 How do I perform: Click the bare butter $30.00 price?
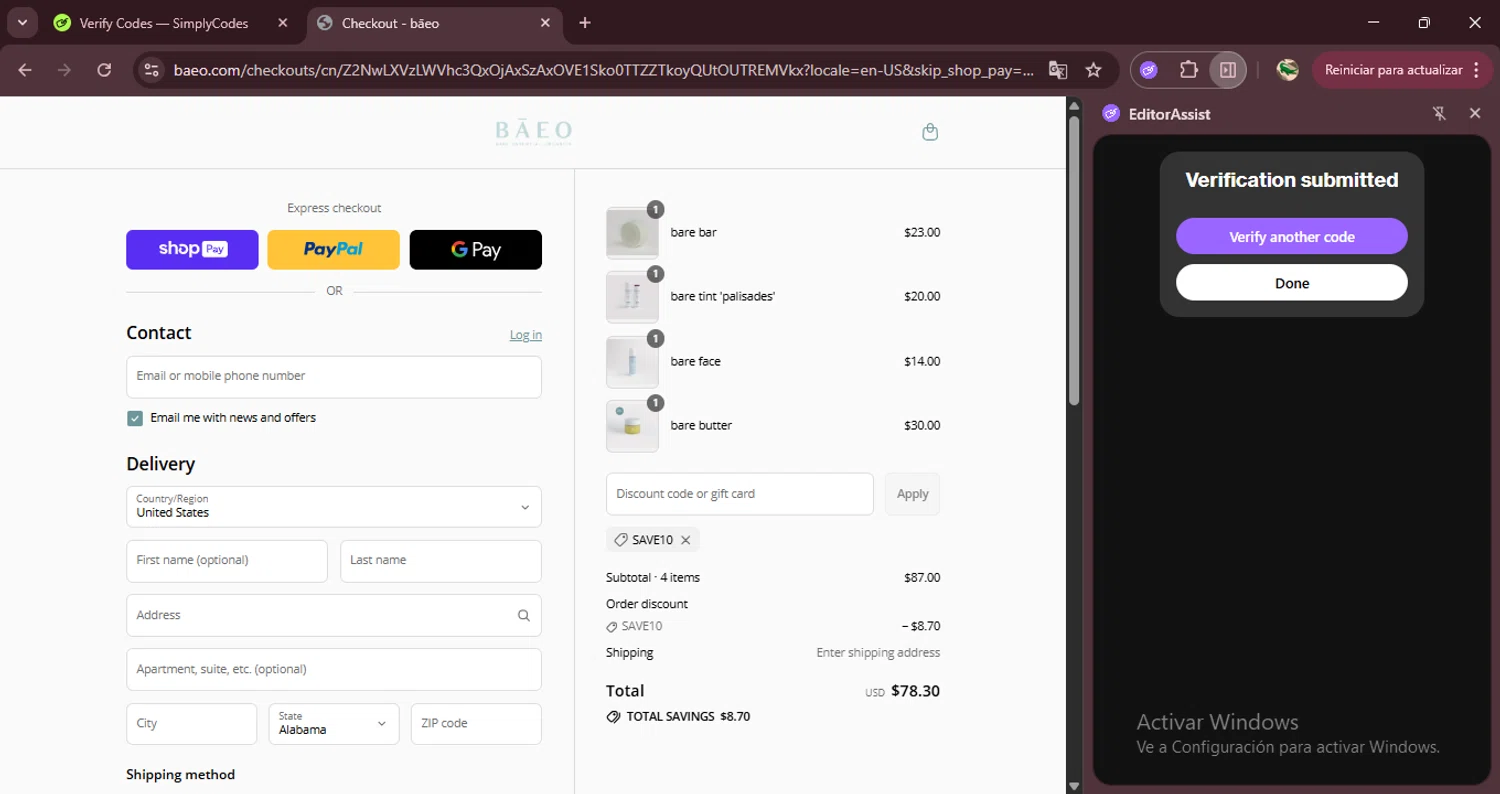pos(922,426)
